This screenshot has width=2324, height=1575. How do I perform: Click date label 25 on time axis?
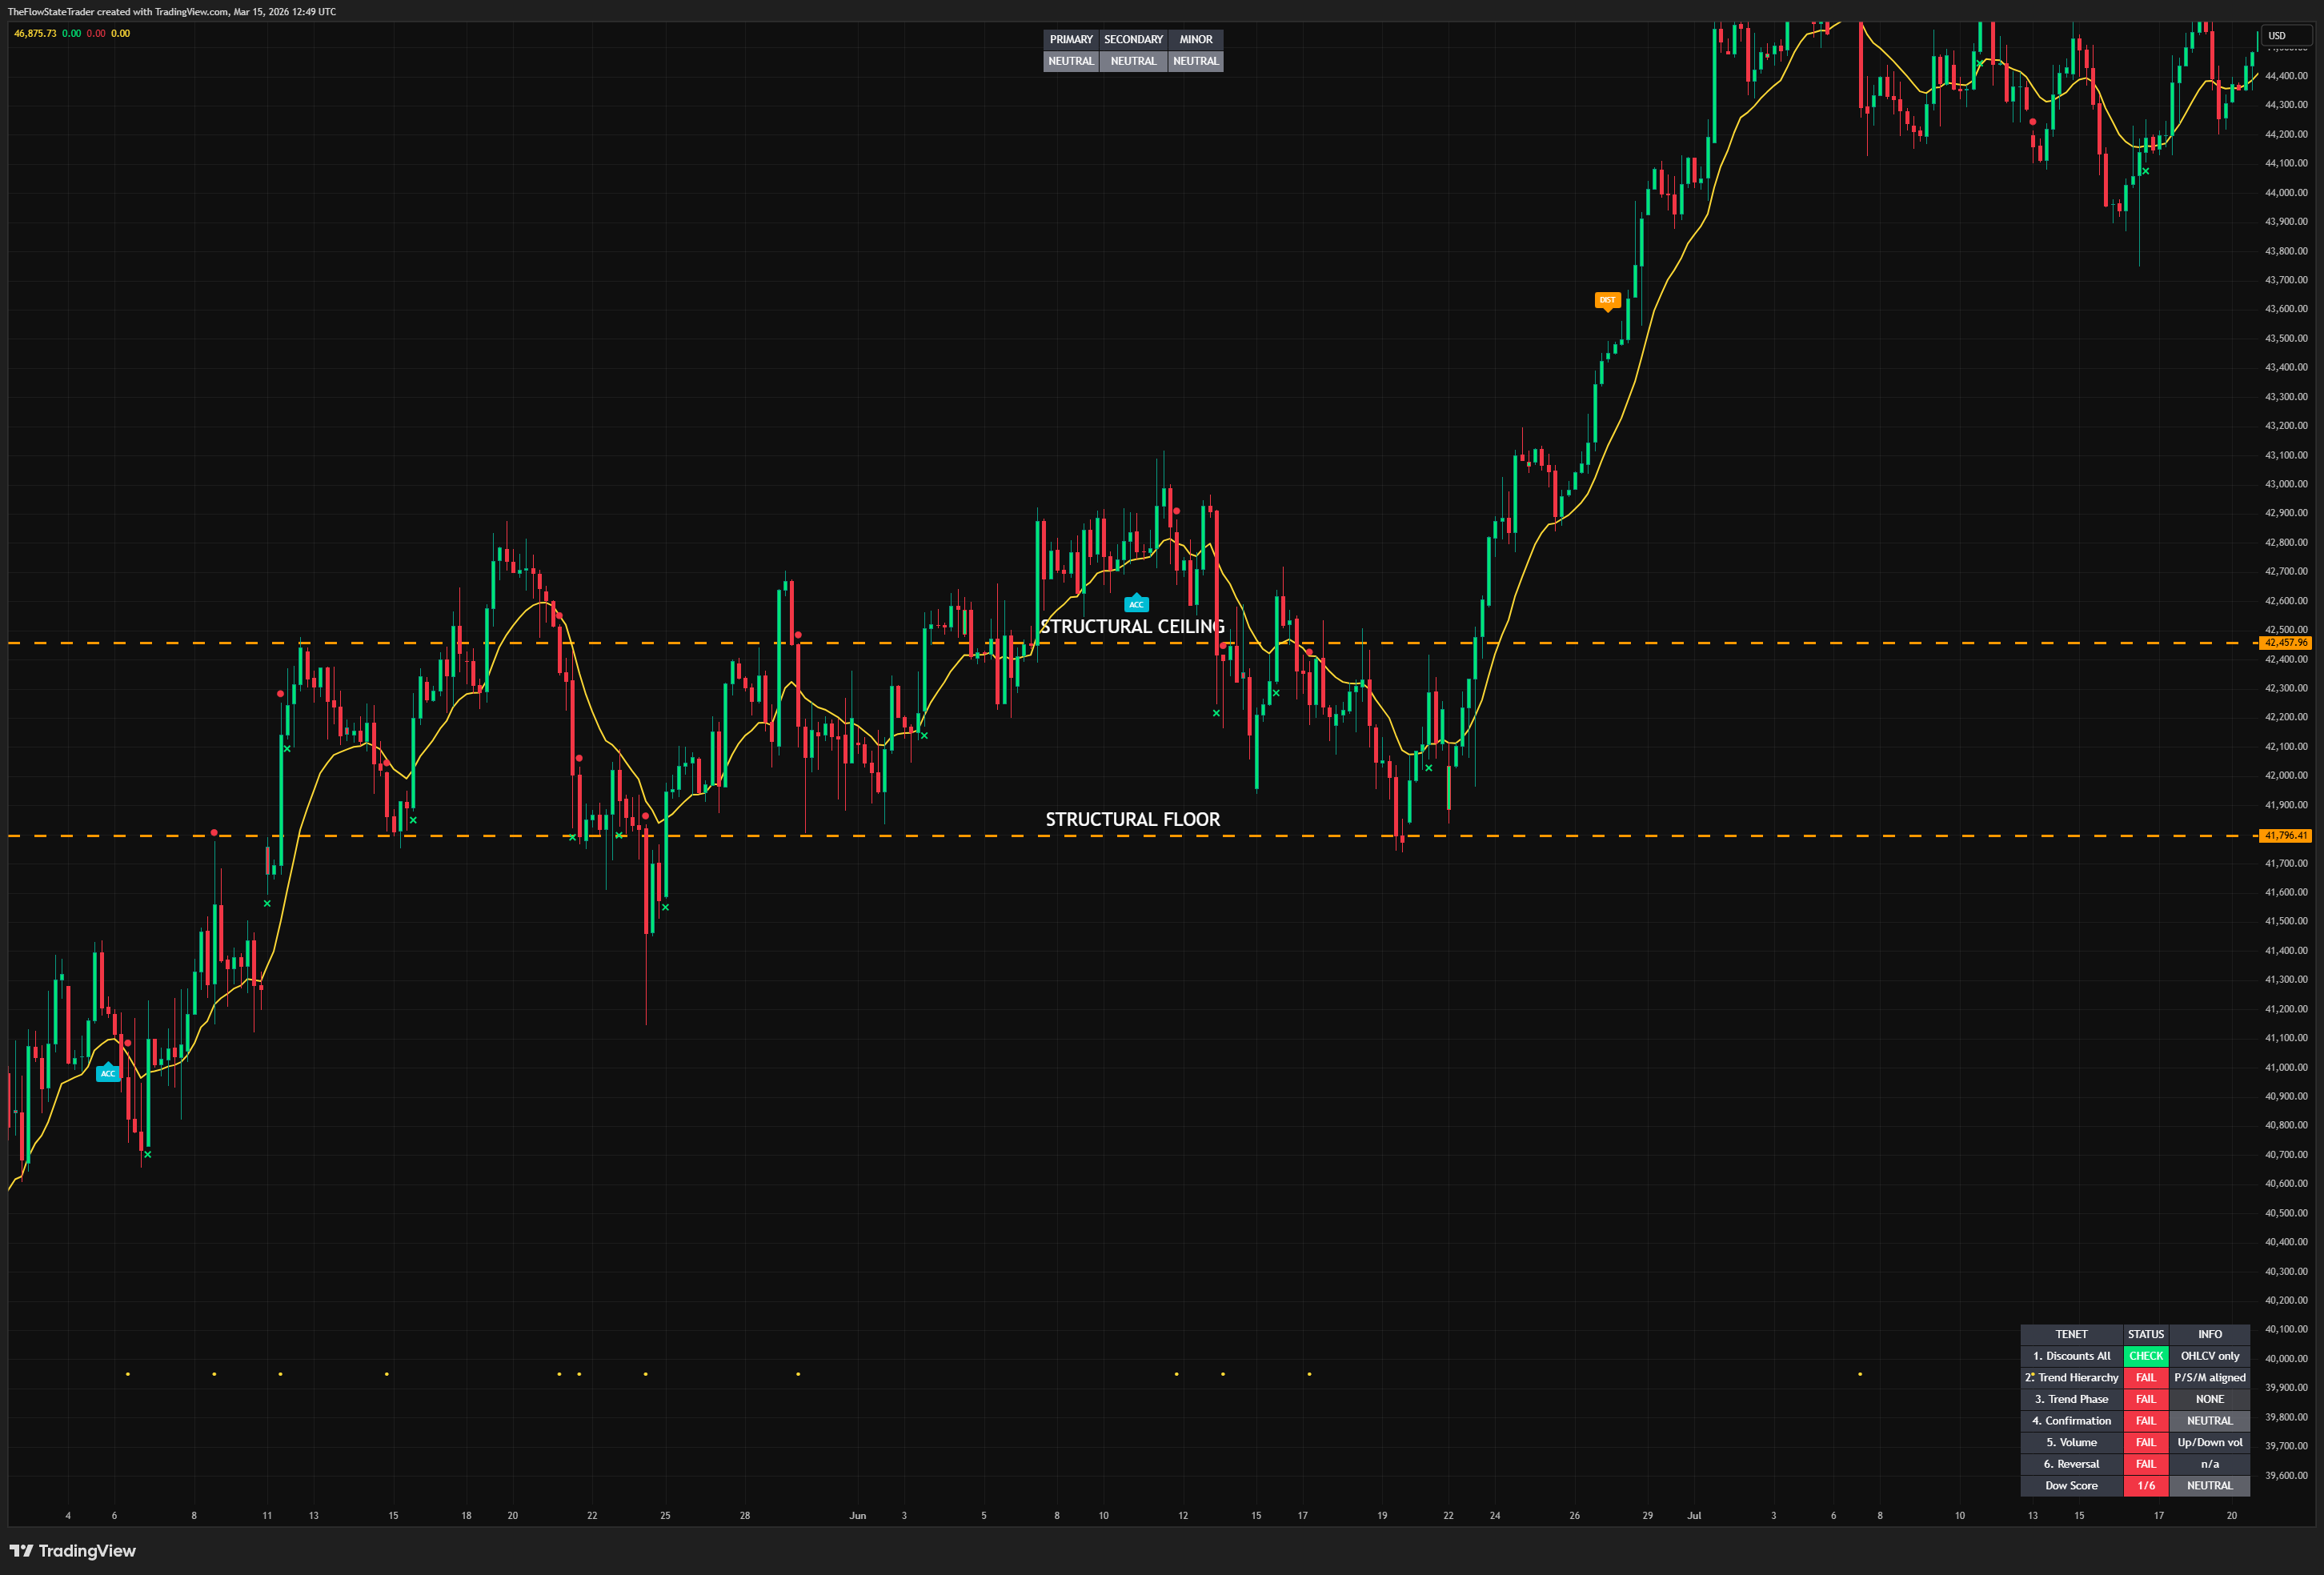665,1516
